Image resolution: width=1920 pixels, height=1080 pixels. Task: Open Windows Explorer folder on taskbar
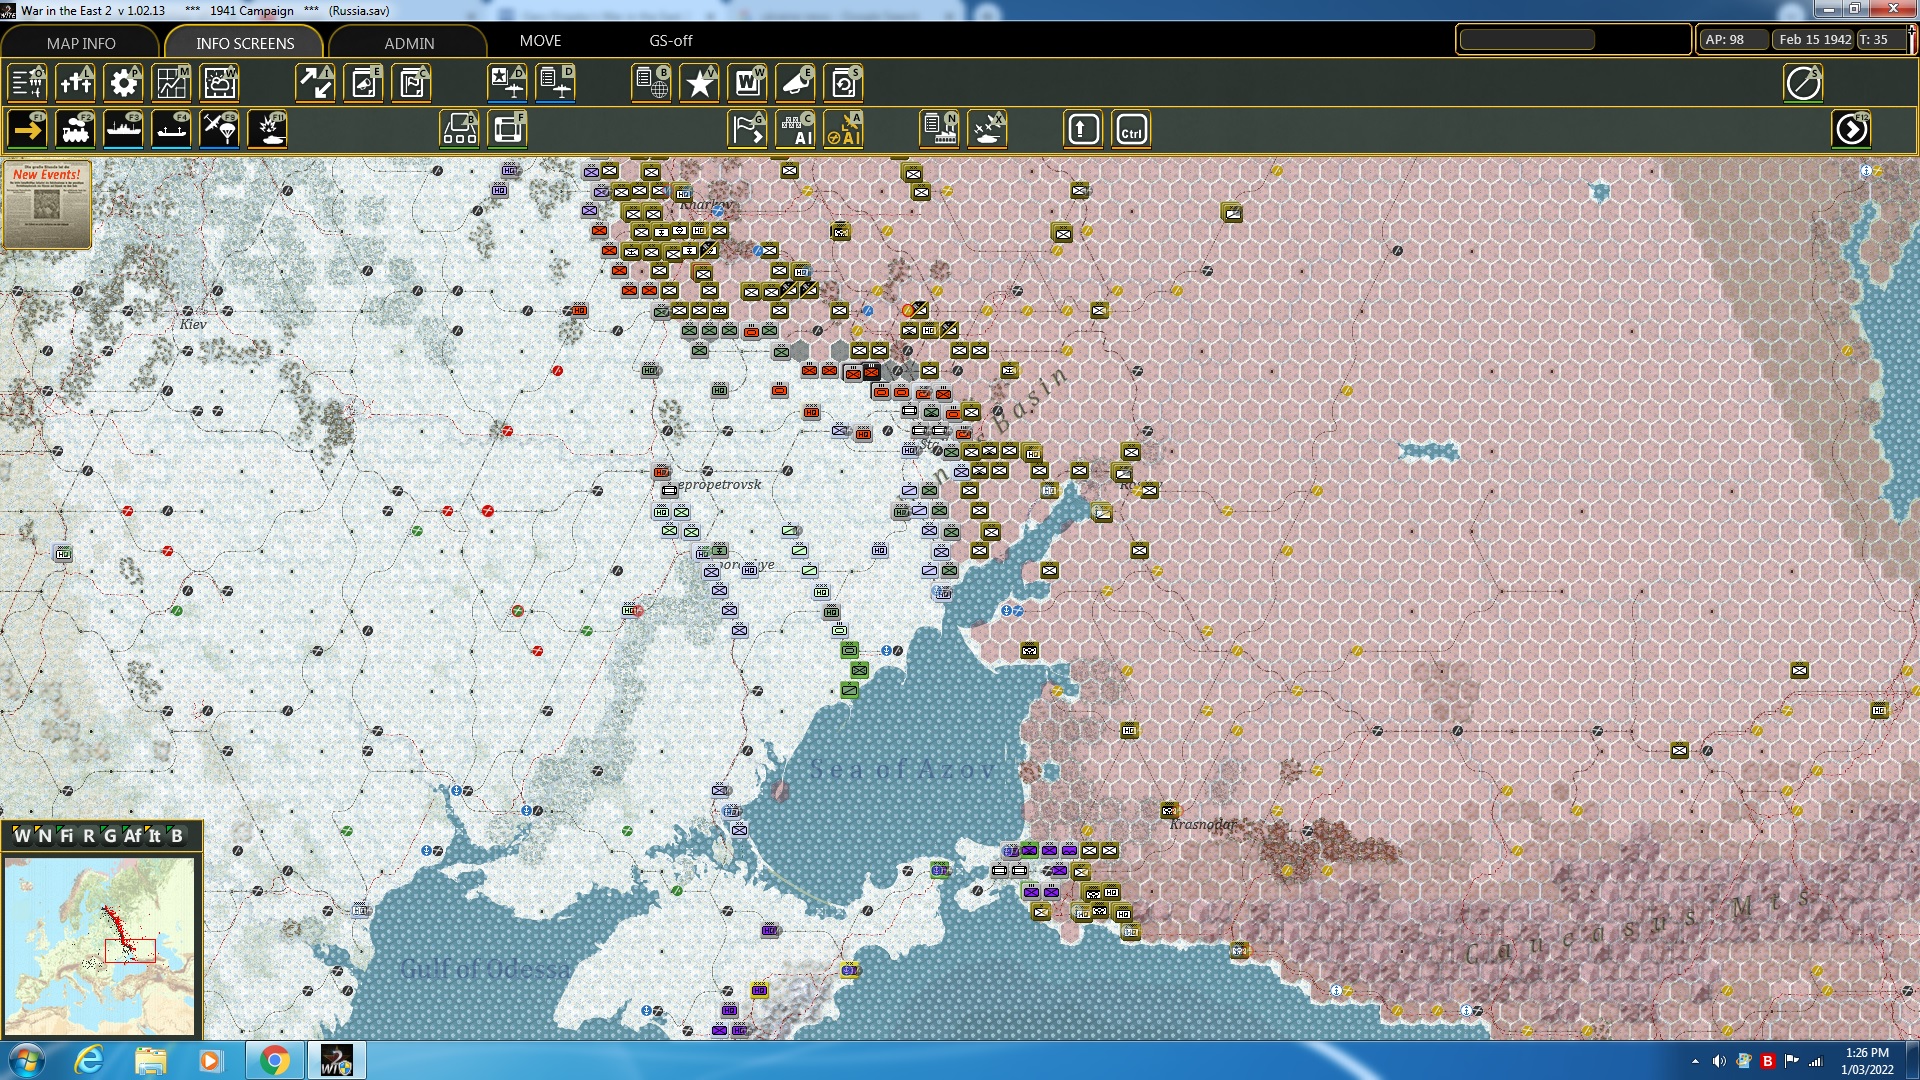150,1060
